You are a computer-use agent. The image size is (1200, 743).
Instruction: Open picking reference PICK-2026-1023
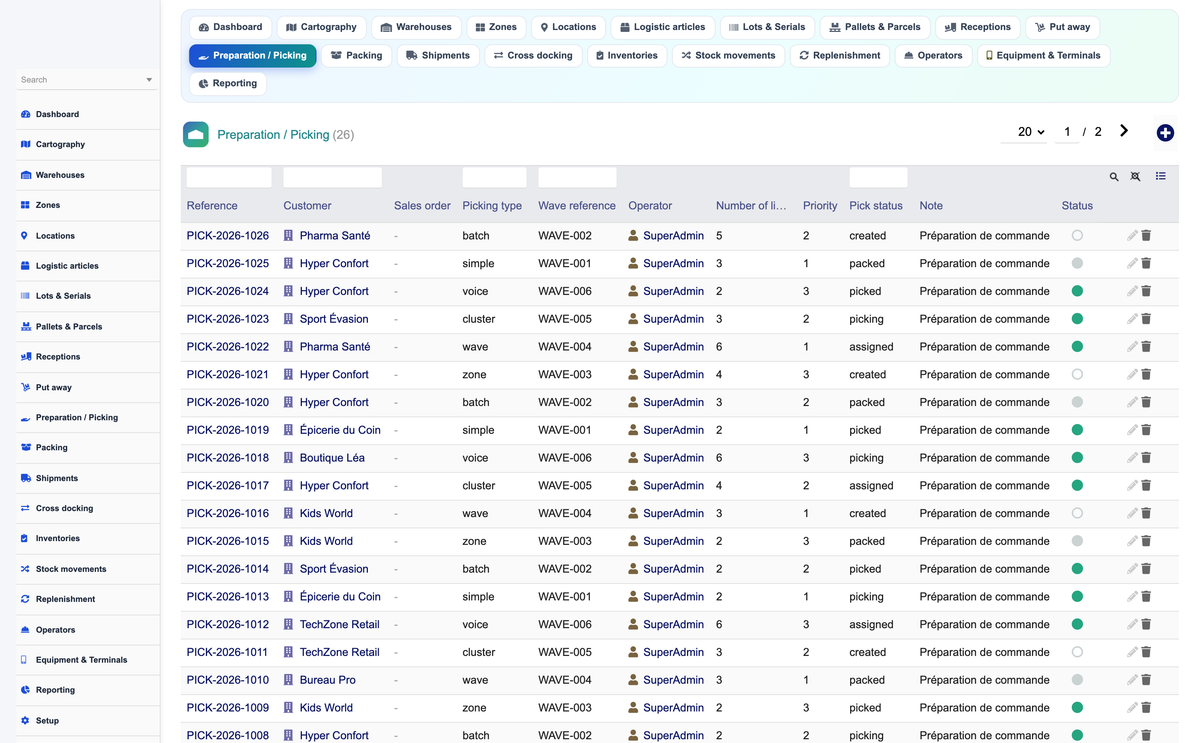pyautogui.click(x=227, y=319)
